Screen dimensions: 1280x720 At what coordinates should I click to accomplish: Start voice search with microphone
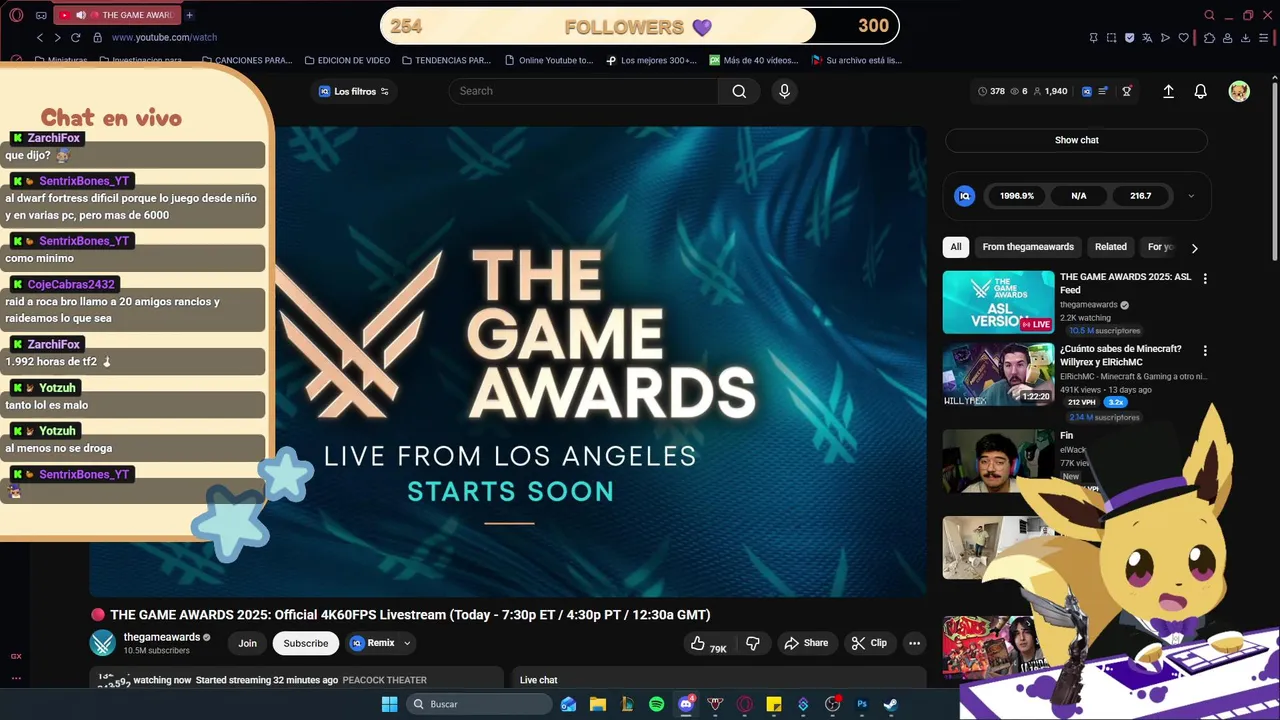[x=784, y=91]
